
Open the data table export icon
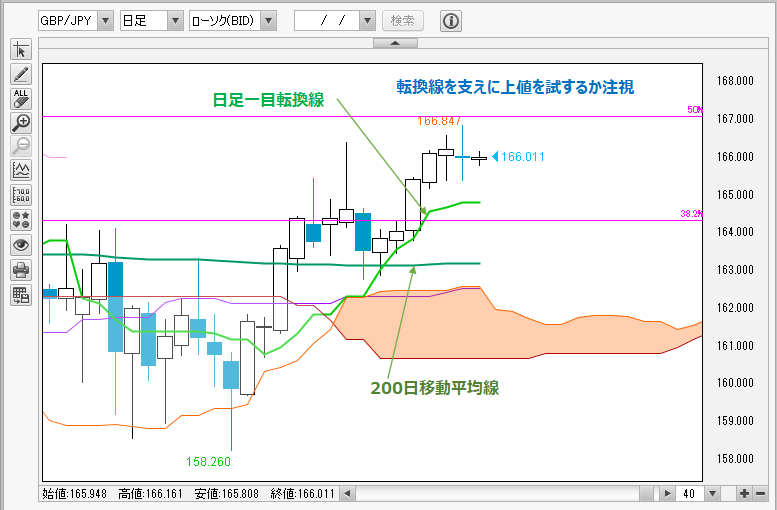[x=21, y=295]
